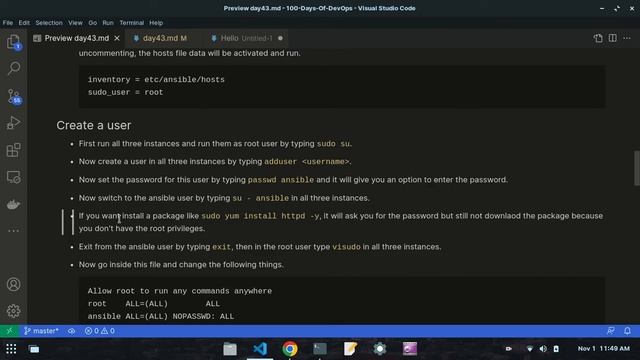This screenshot has width=640, height=360.
Task: Open the Selection menu
Action: [x=49, y=23]
